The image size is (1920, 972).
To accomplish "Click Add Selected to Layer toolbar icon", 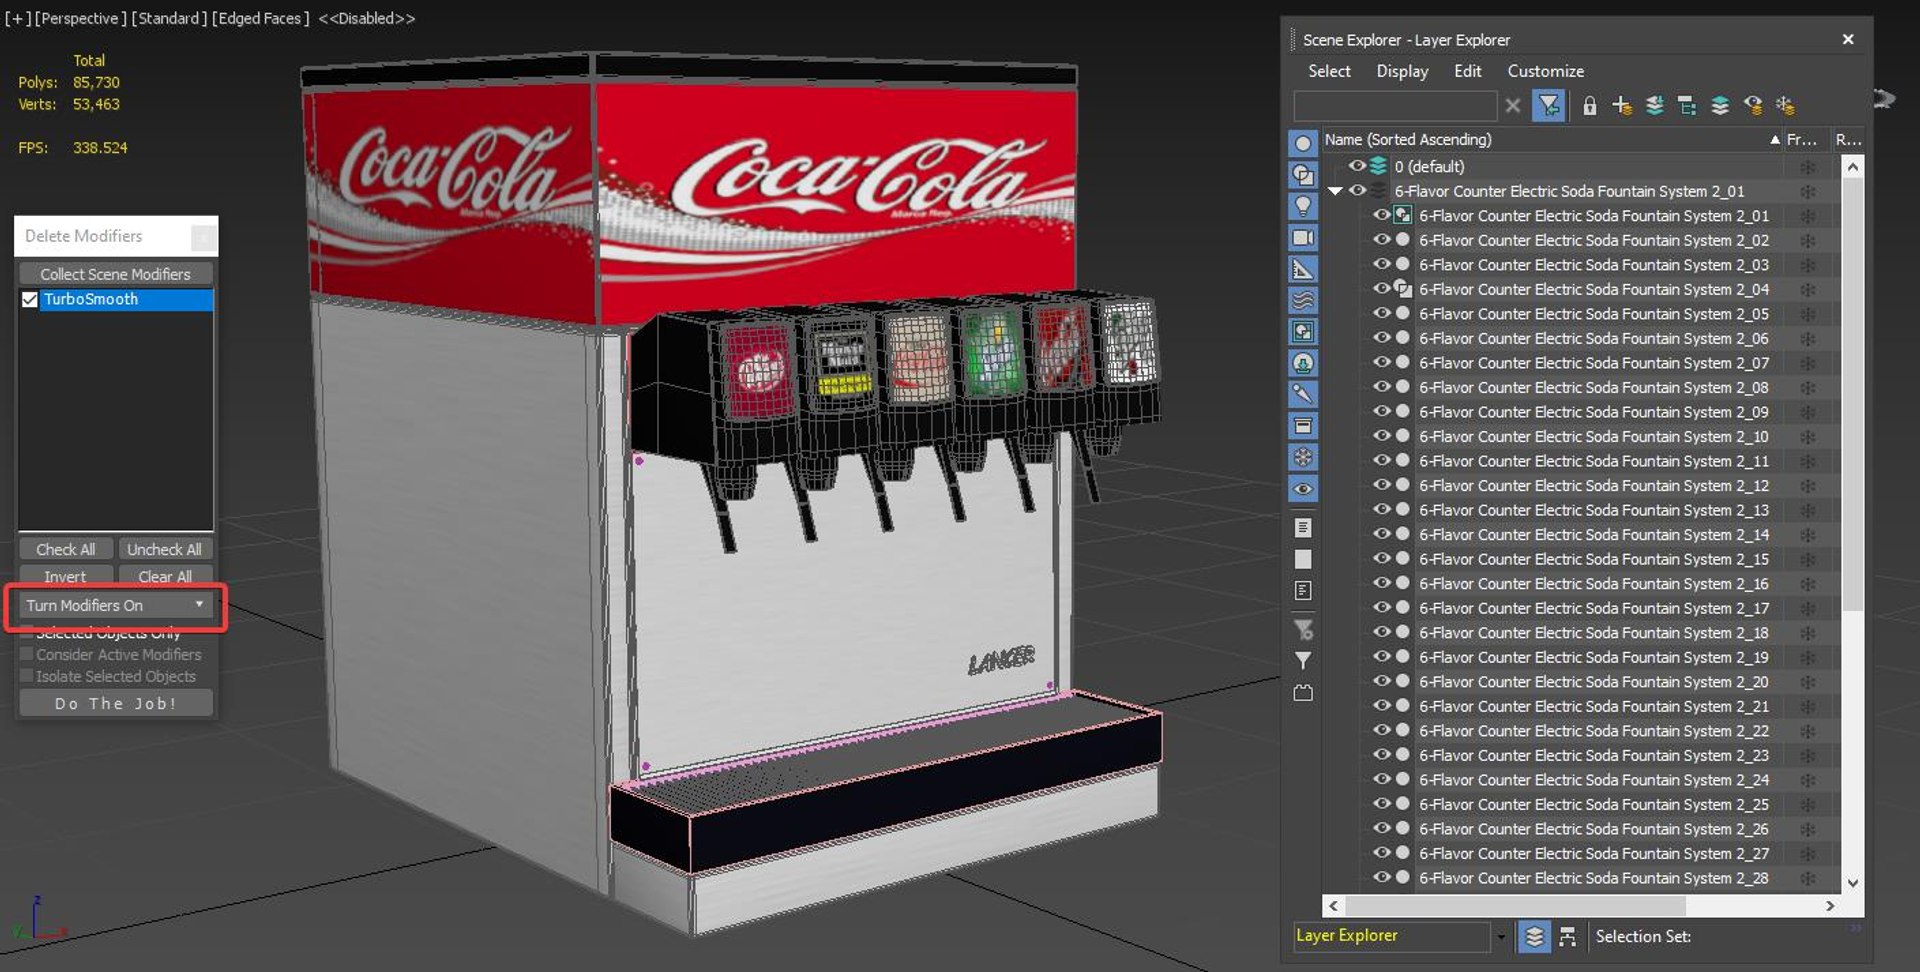I will 1655,105.
